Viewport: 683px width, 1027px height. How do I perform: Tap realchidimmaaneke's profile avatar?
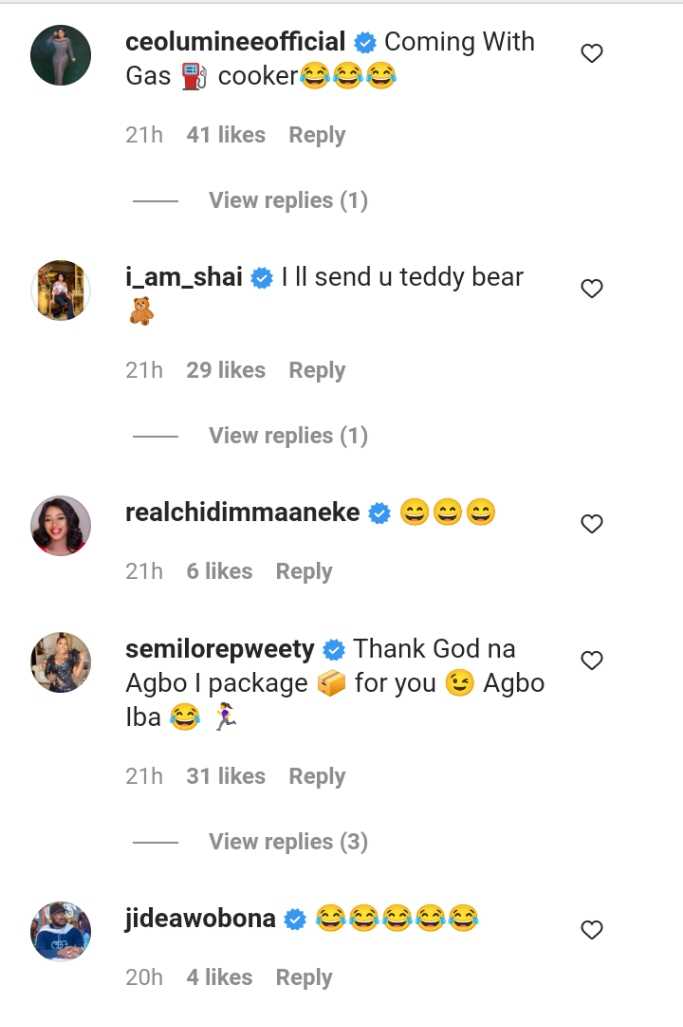point(61,525)
